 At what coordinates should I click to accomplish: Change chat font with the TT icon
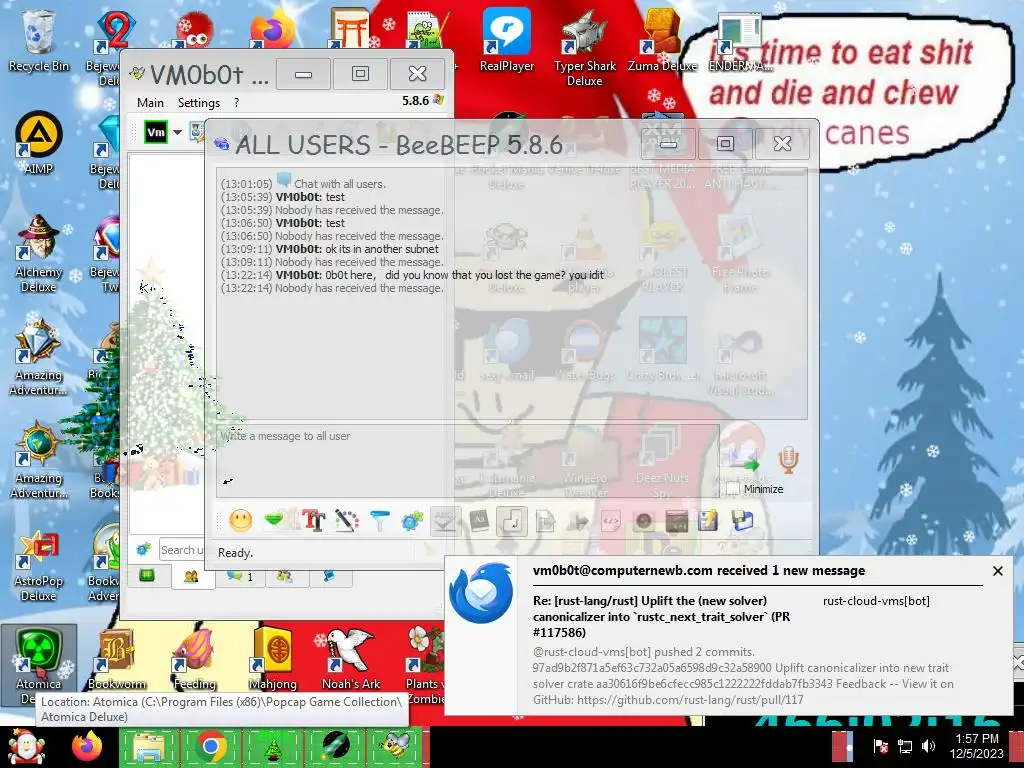coord(313,520)
